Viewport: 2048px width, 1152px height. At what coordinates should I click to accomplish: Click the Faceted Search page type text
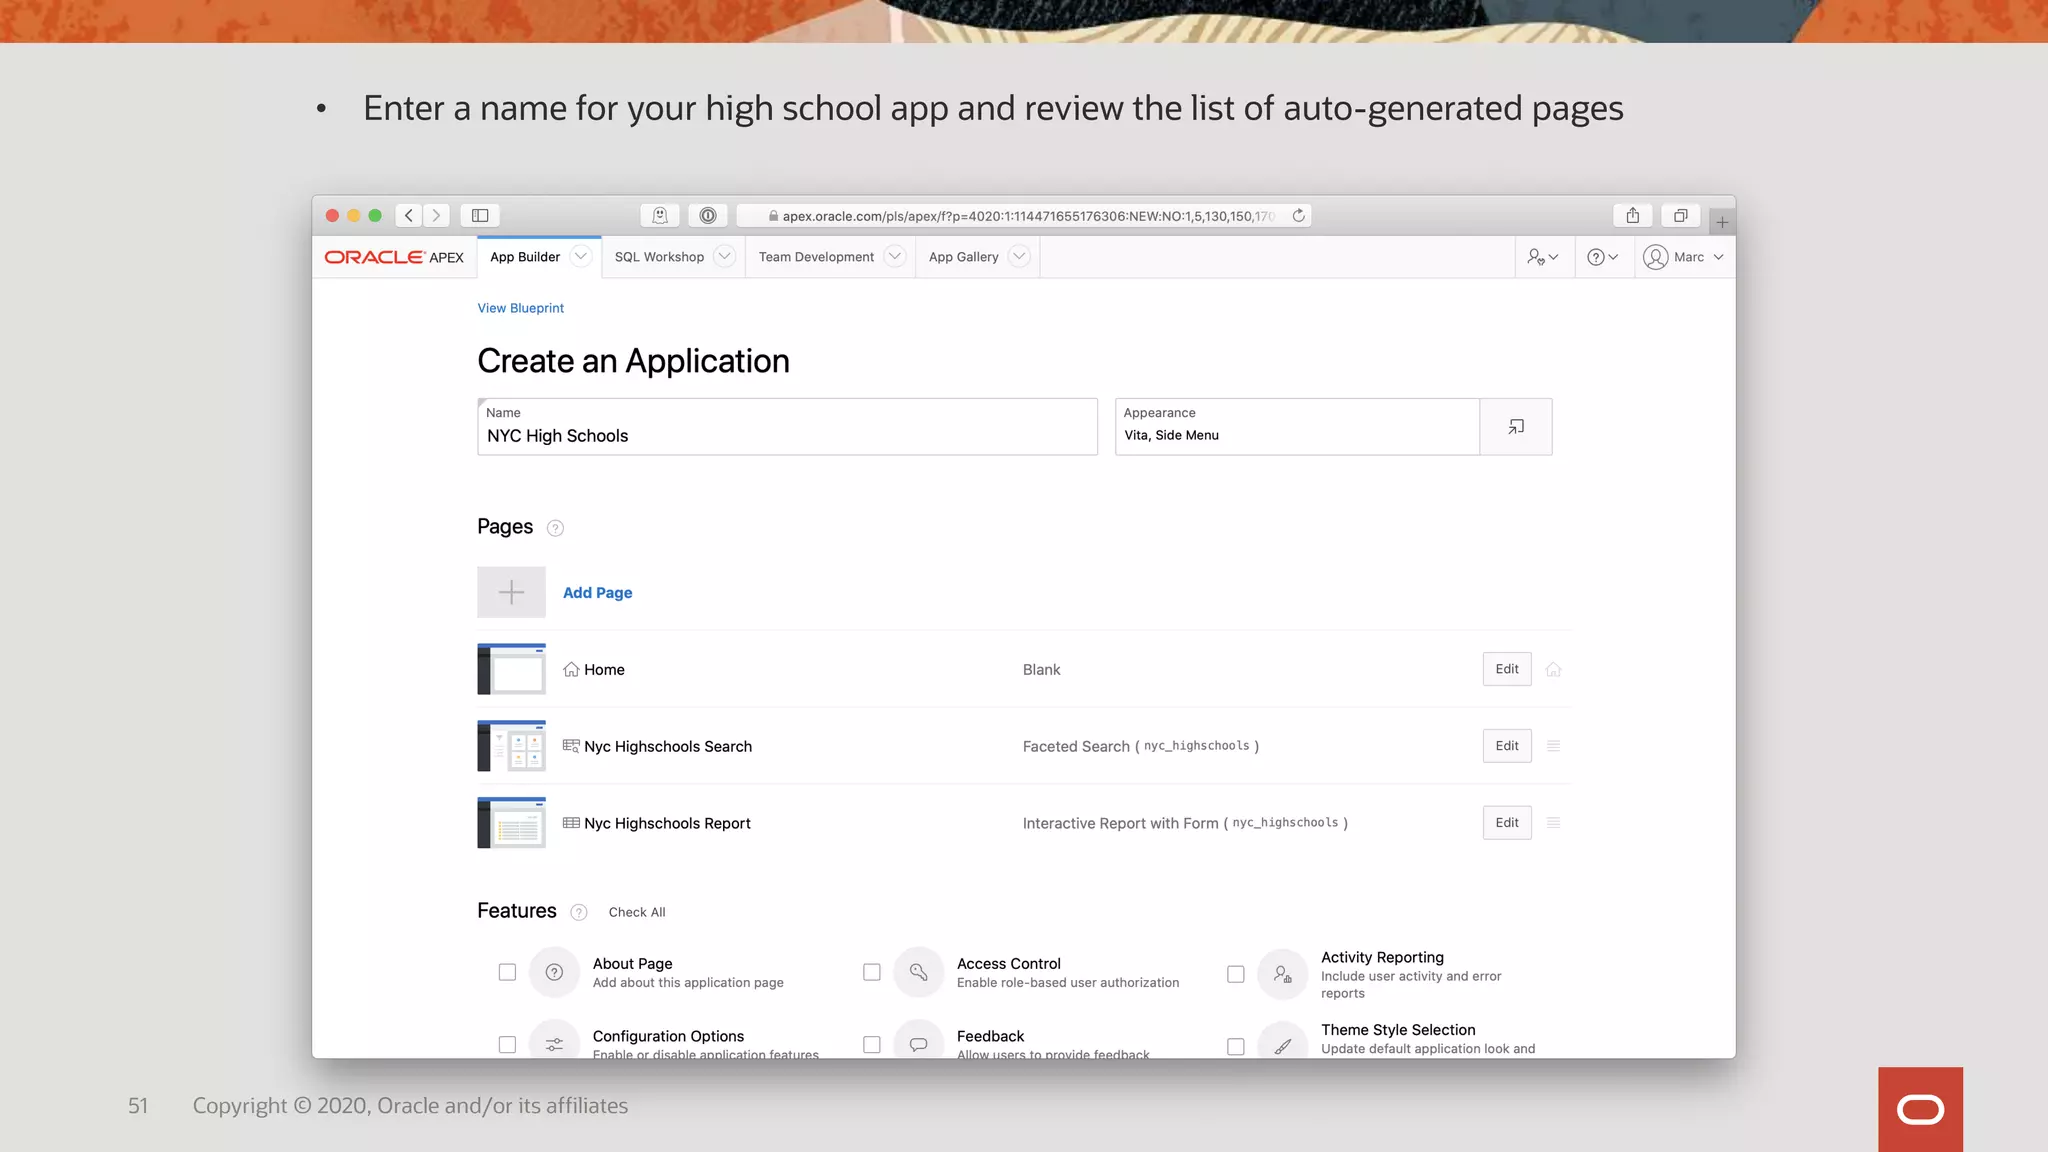[x=1140, y=747]
